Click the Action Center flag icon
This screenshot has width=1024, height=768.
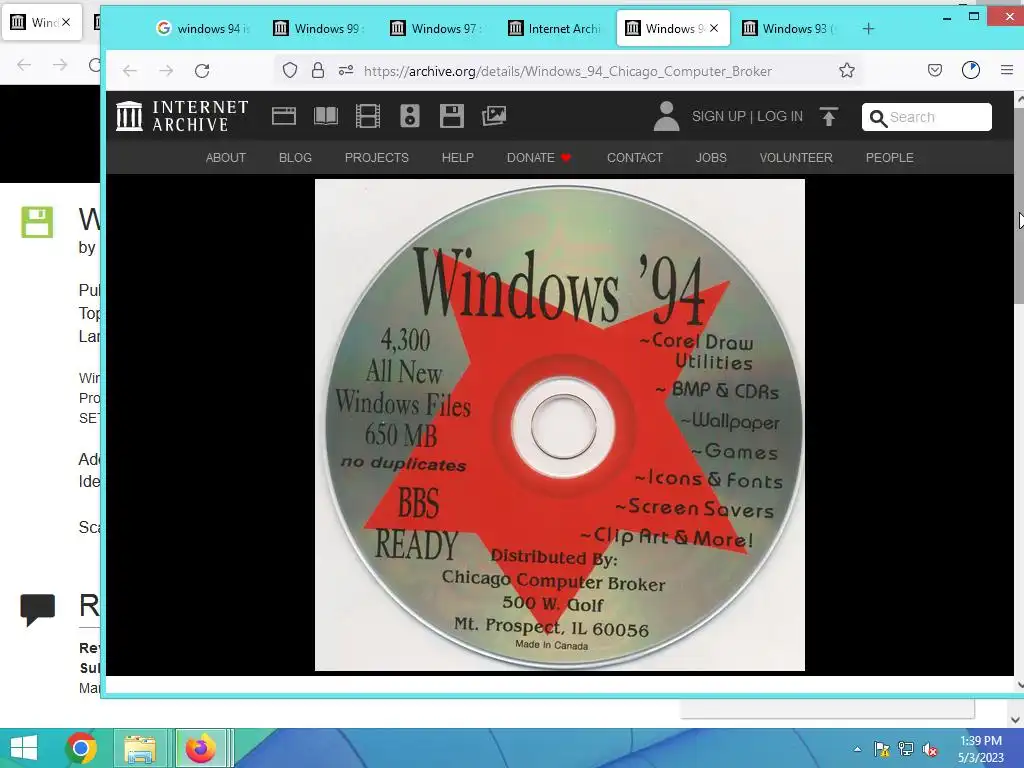tap(882, 749)
